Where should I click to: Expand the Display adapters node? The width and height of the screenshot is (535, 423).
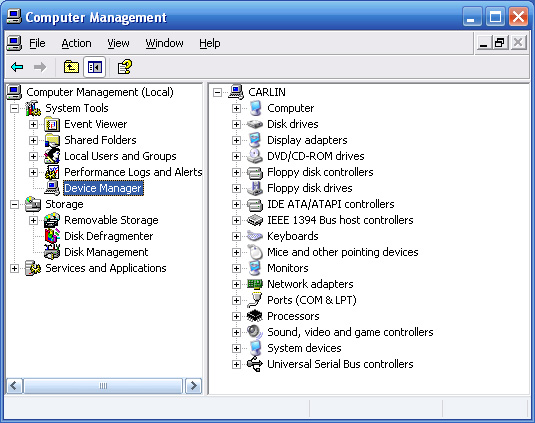[236, 140]
